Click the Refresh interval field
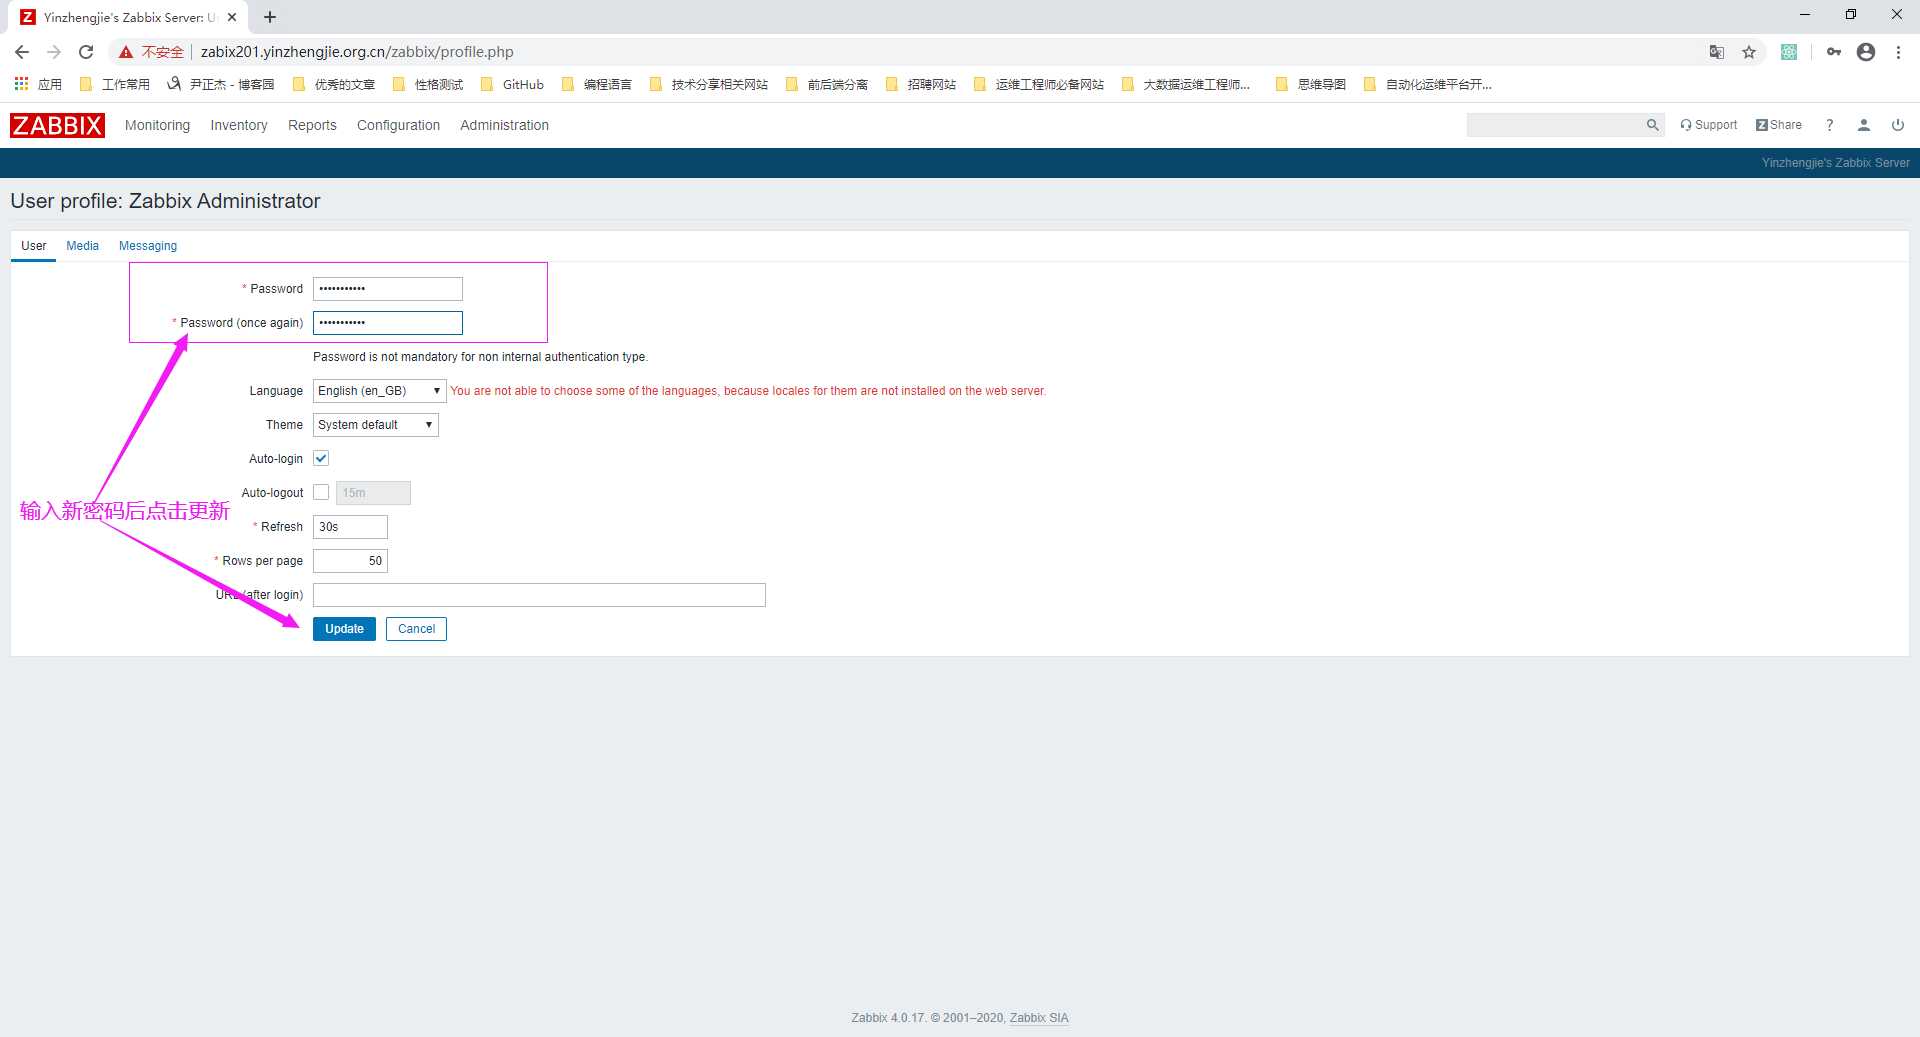 350,527
